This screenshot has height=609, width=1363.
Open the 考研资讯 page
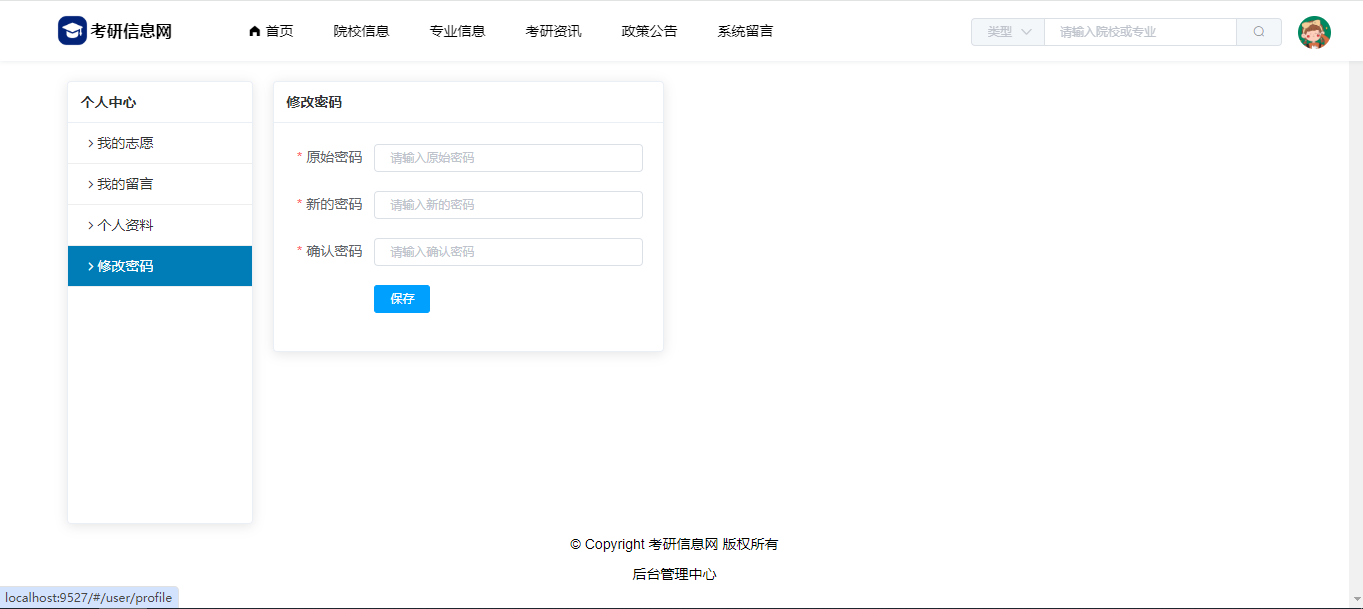coord(553,31)
